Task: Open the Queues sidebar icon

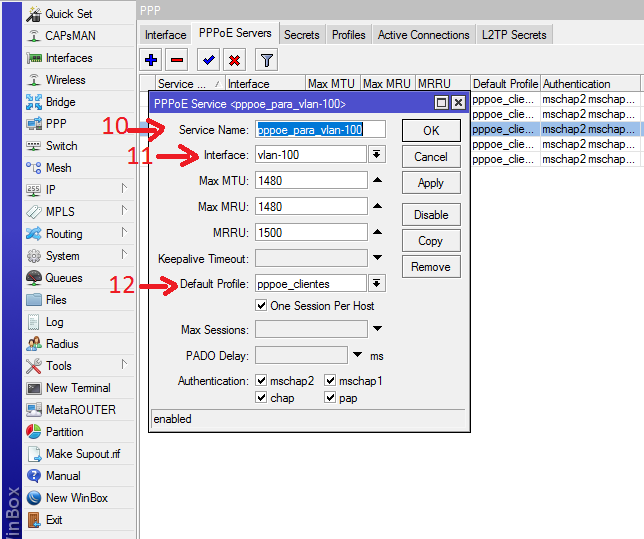Action: pos(34,278)
